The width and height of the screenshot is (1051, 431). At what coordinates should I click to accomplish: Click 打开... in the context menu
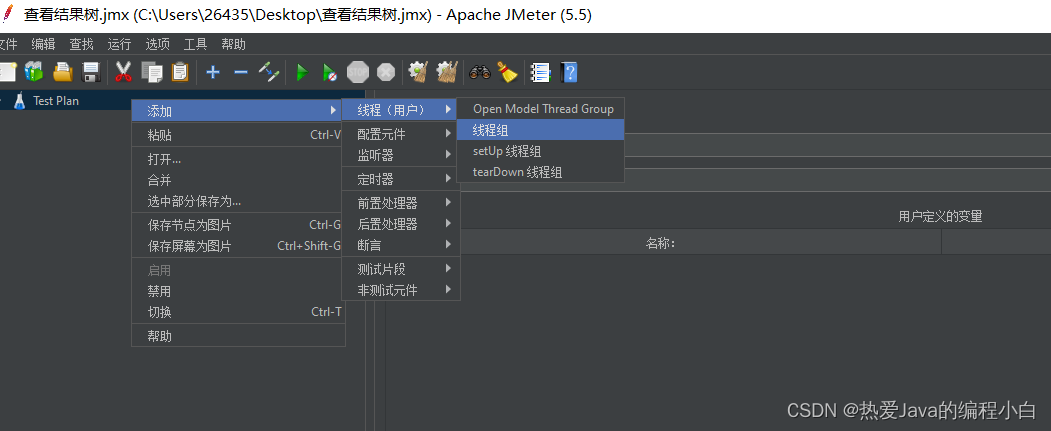click(238, 159)
